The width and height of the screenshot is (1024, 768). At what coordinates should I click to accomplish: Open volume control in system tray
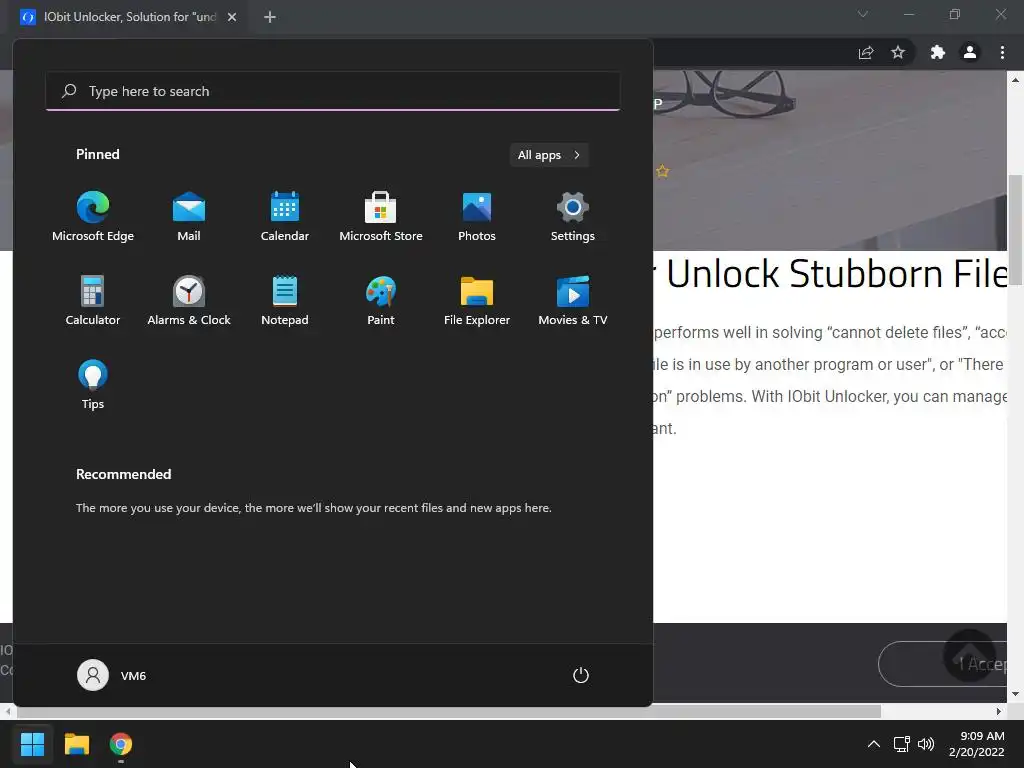click(926, 744)
